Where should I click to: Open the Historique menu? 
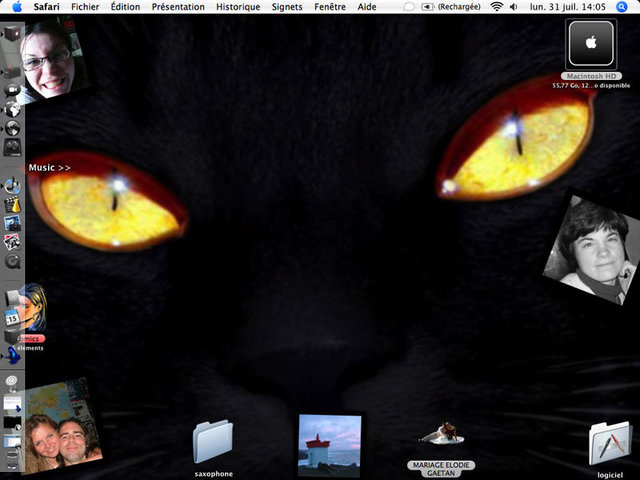coord(238,6)
